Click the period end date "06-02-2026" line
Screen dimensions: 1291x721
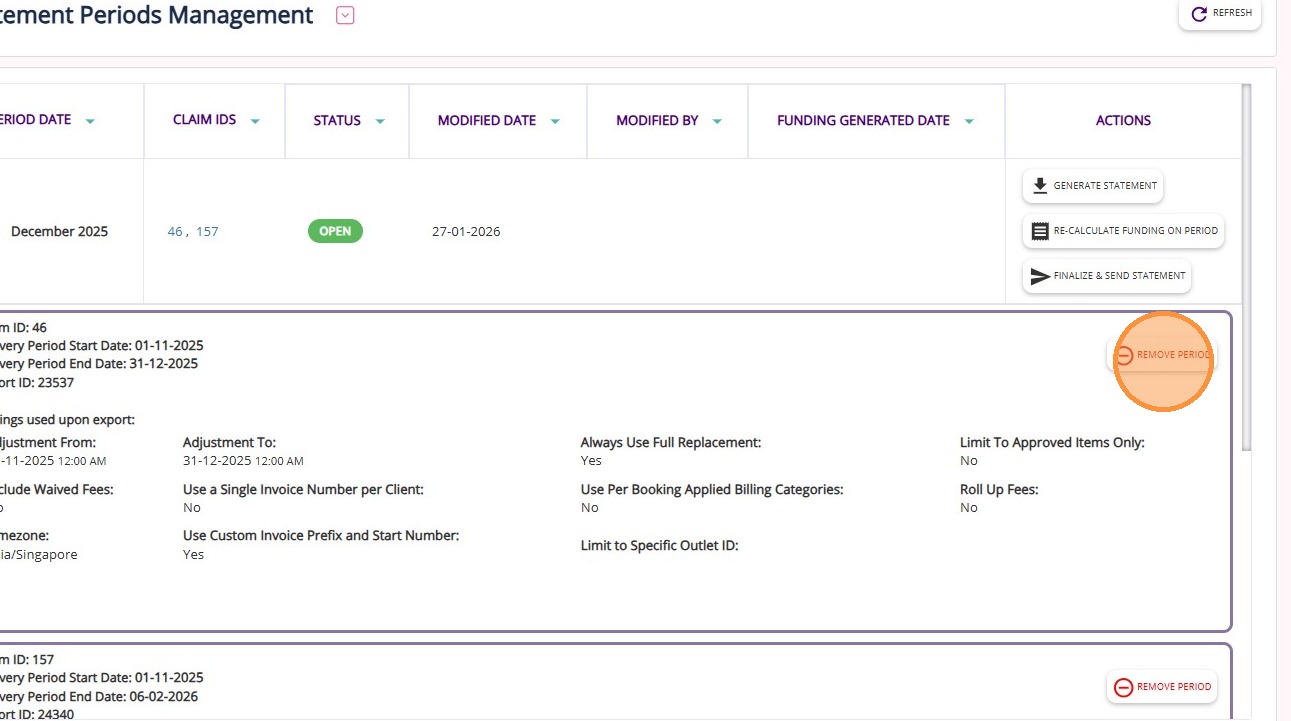tap(99, 696)
